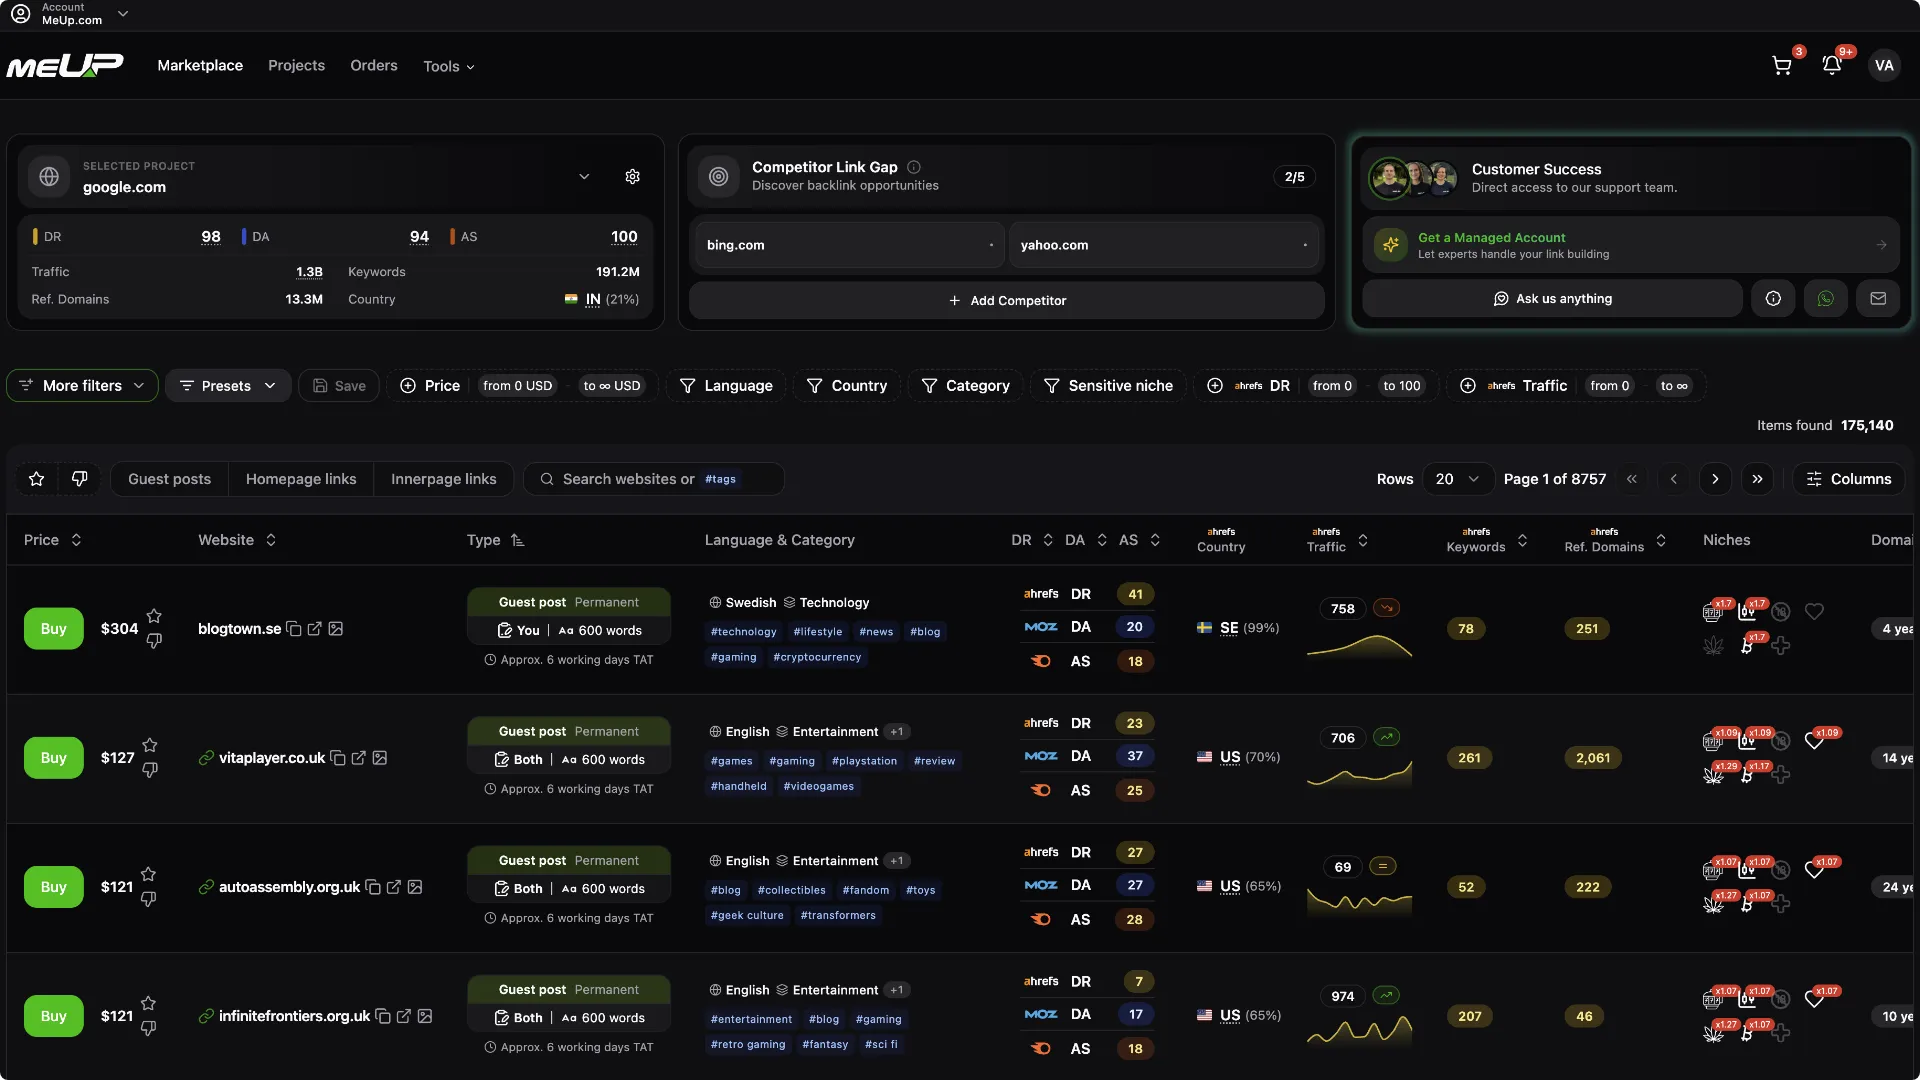Copy the vitaplayer.co.uk domain

(x=338, y=758)
